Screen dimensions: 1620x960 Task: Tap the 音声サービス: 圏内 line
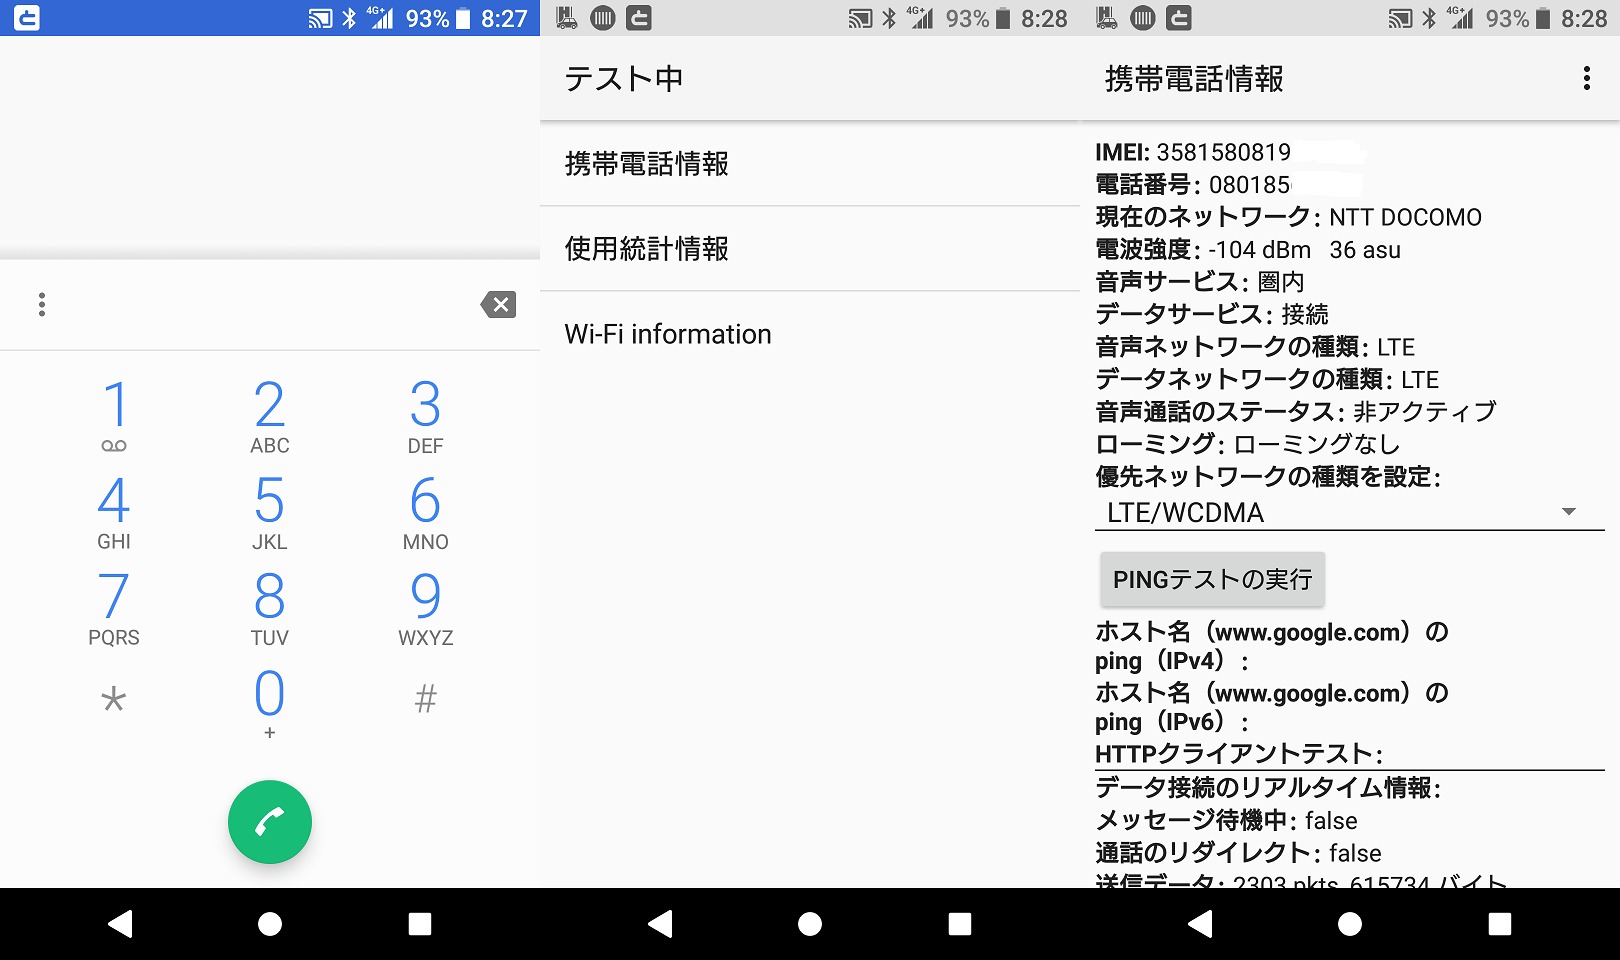(x=1200, y=282)
